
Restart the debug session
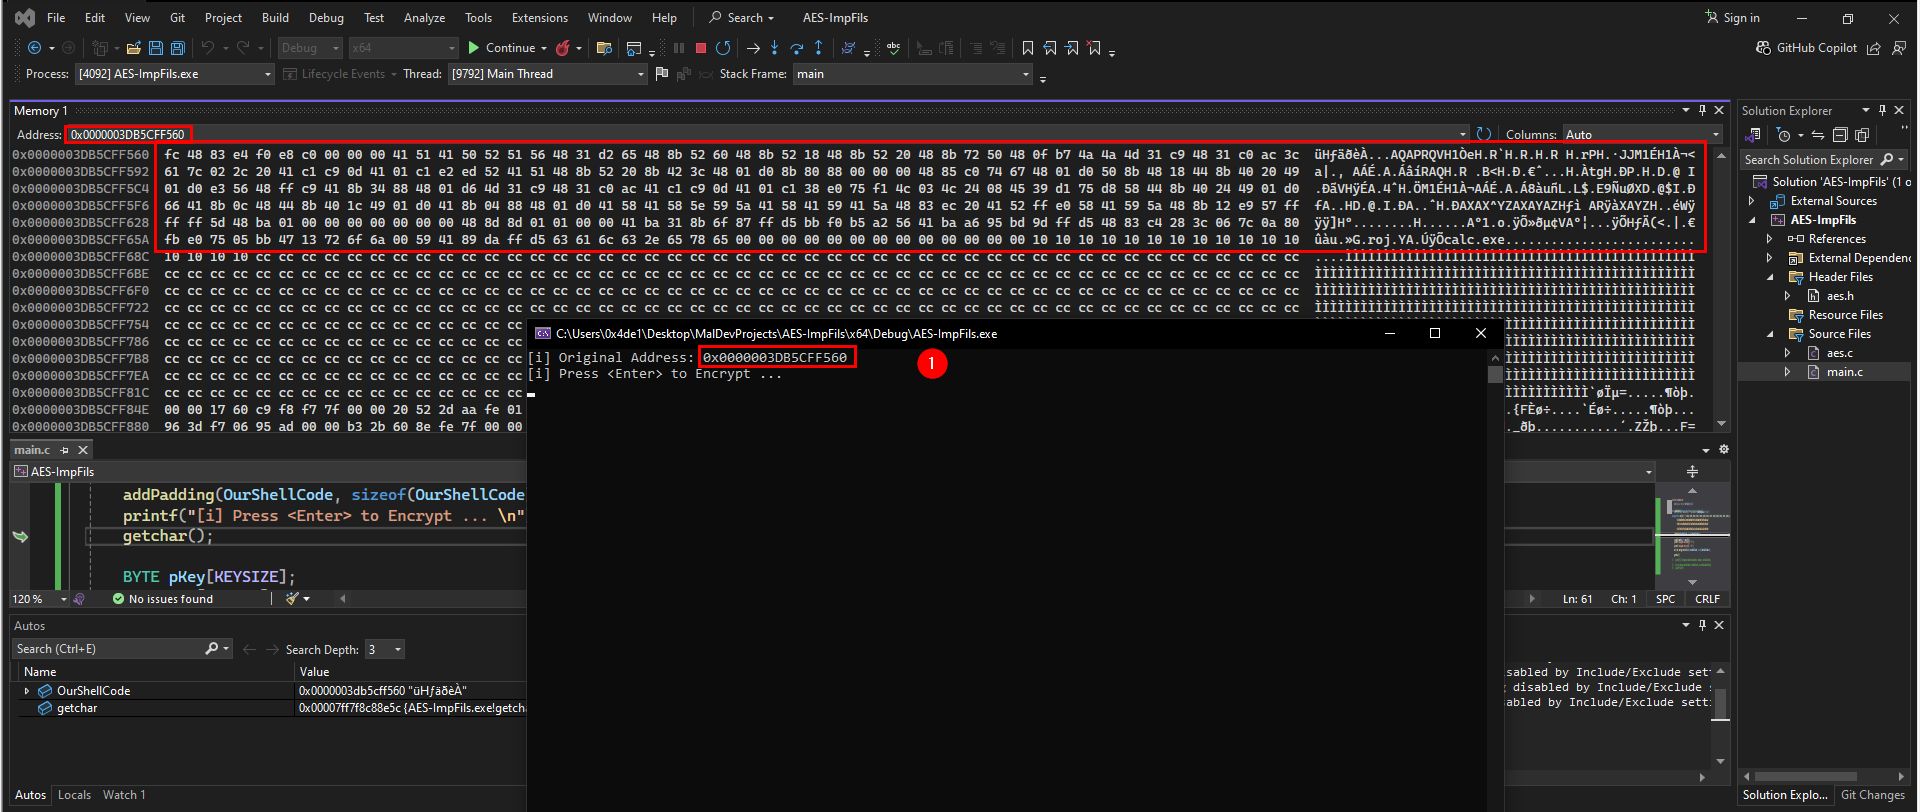723,48
